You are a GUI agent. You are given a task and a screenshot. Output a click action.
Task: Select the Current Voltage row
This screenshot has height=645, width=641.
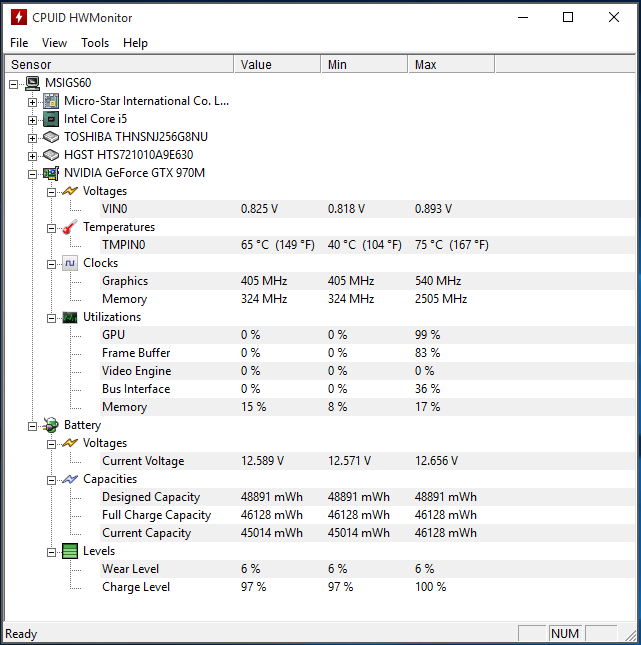pos(367,461)
